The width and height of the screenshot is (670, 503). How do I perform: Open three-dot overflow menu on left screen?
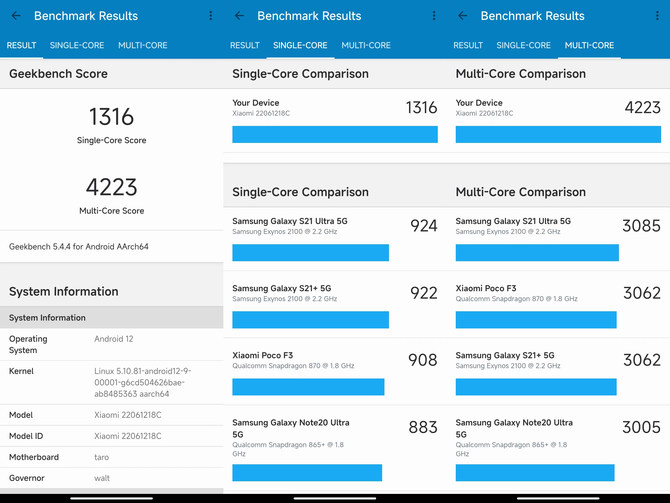210,16
